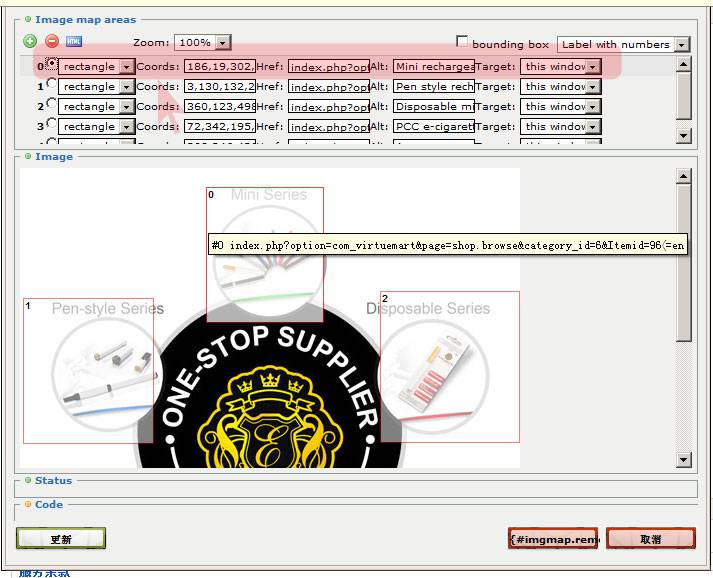Click the red 取消 cancel button
The height and width of the screenshot is (578, 713).
click(x=651, y=539)
